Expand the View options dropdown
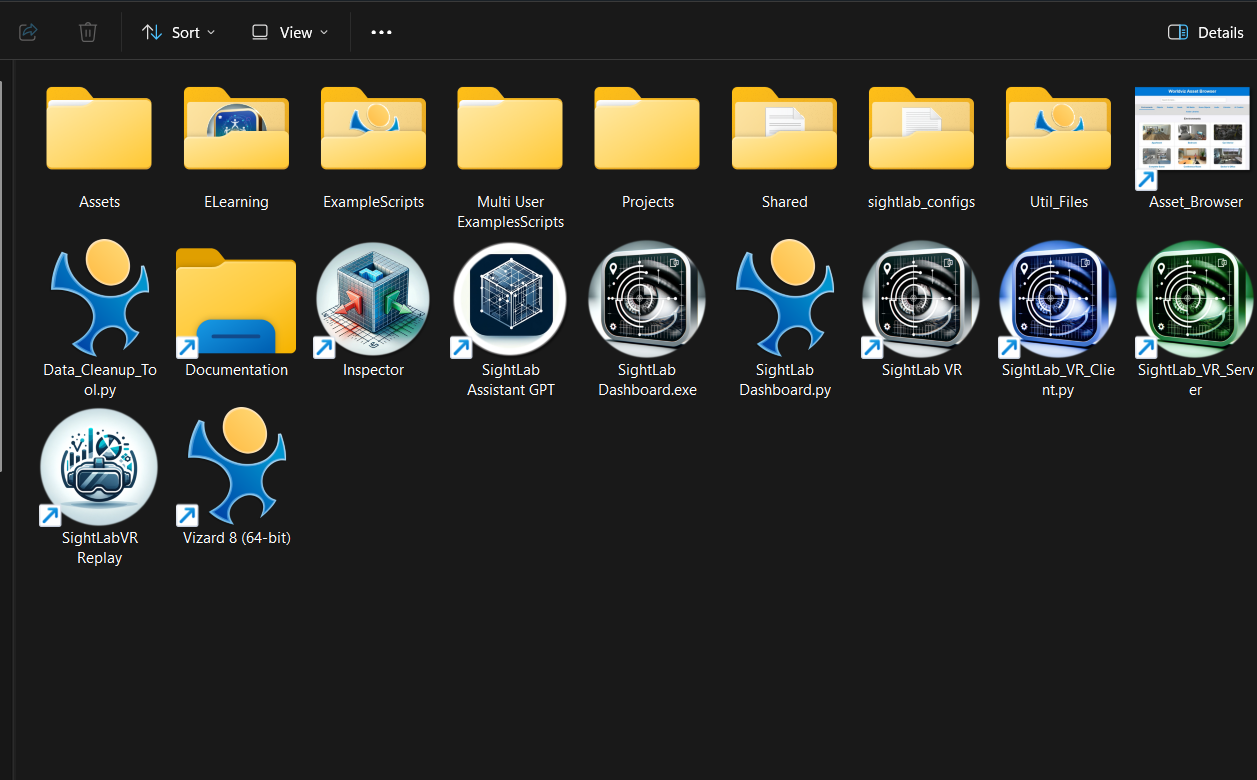 click(289, 32)
